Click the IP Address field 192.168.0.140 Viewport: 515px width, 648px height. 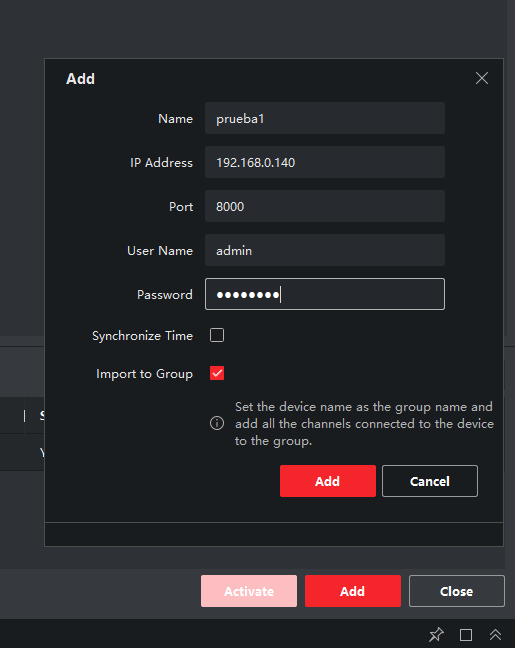pos(325,162)
